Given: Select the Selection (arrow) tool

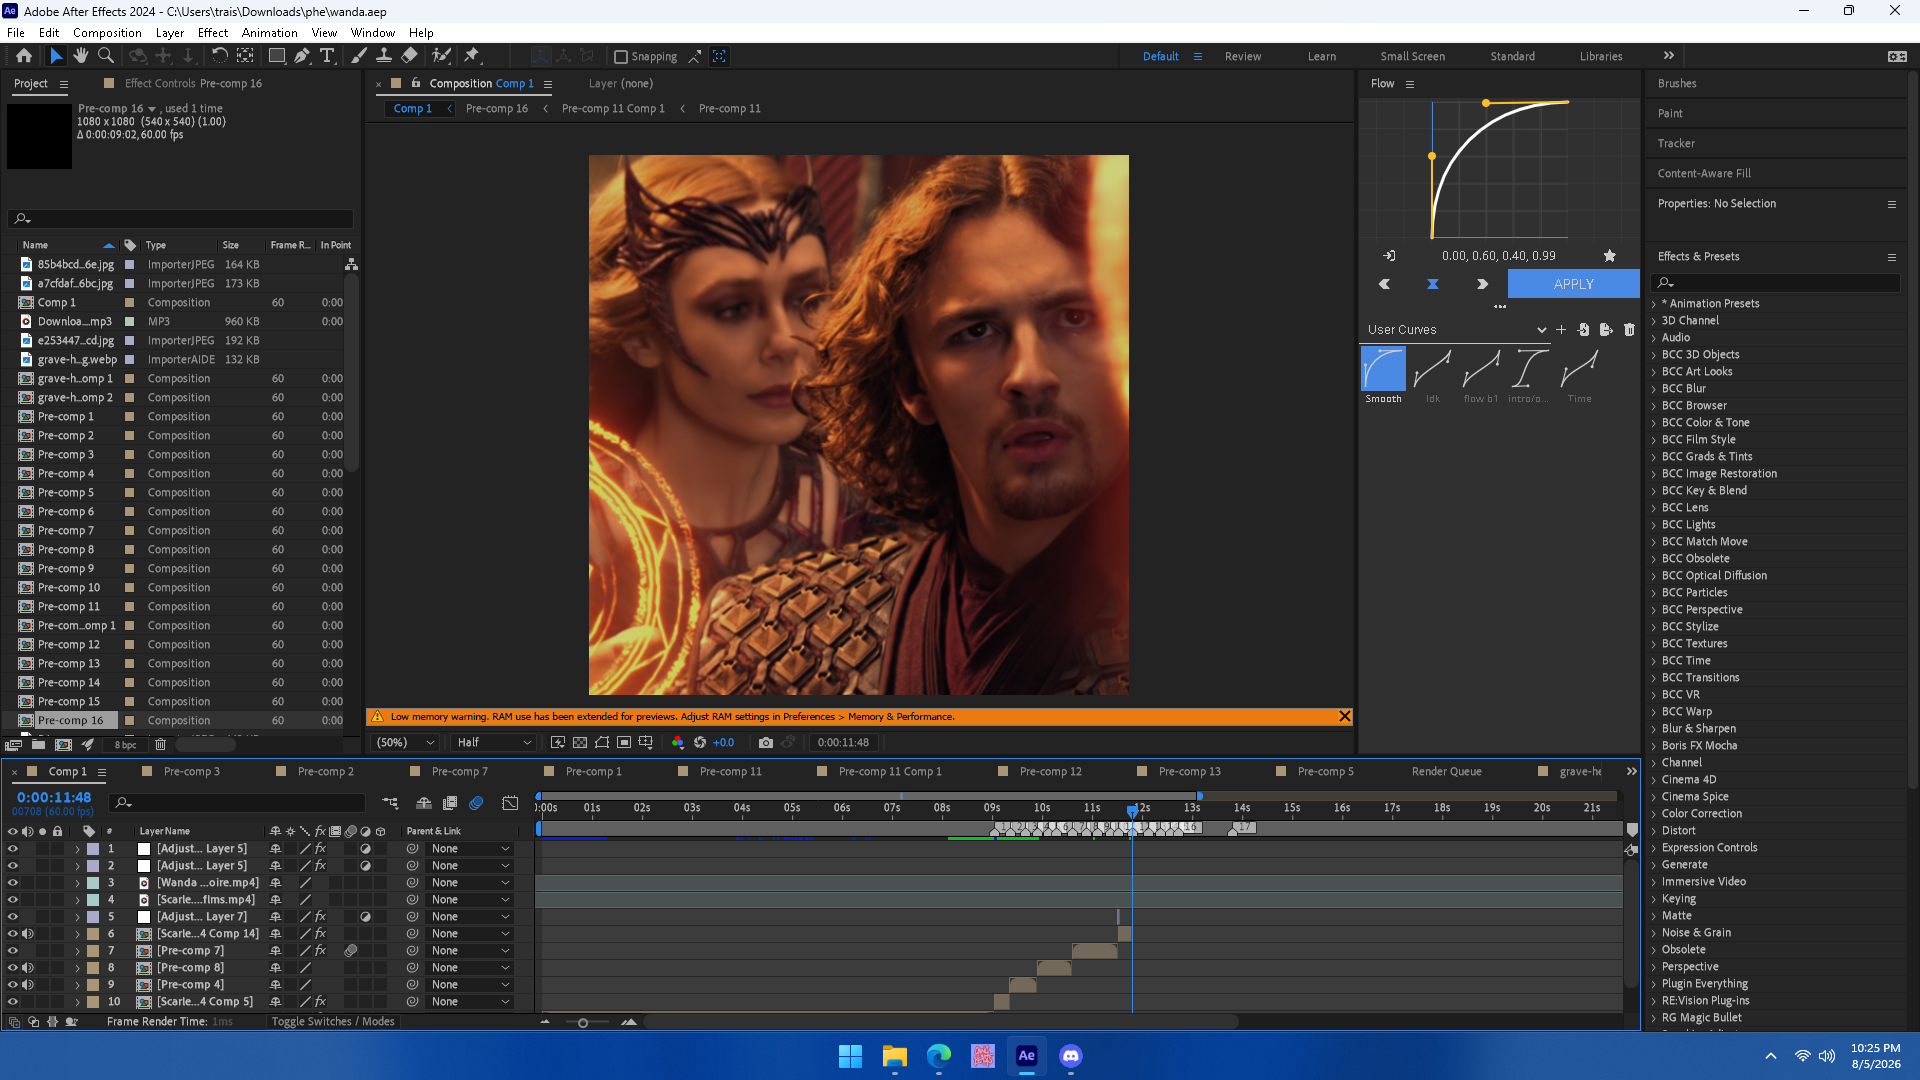Looking at the screenshot, I should [x=56, y=56].
